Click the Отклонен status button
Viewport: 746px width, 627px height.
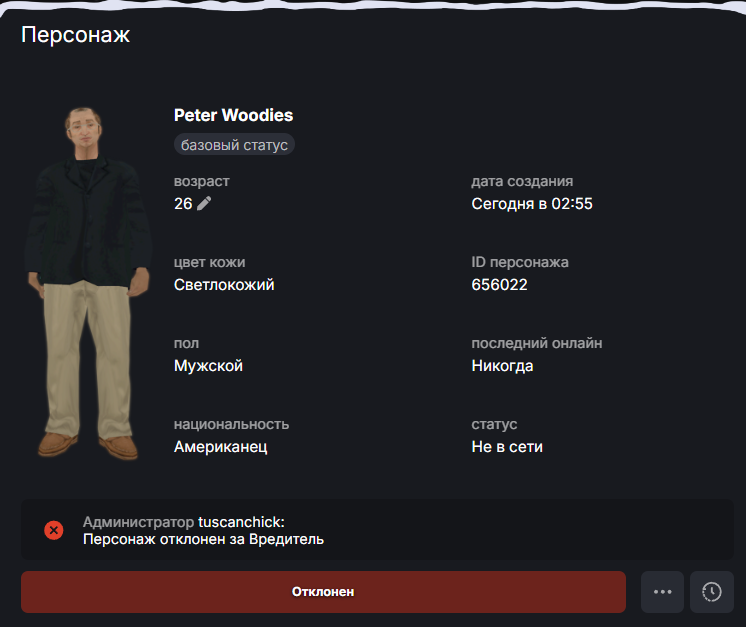323,592
